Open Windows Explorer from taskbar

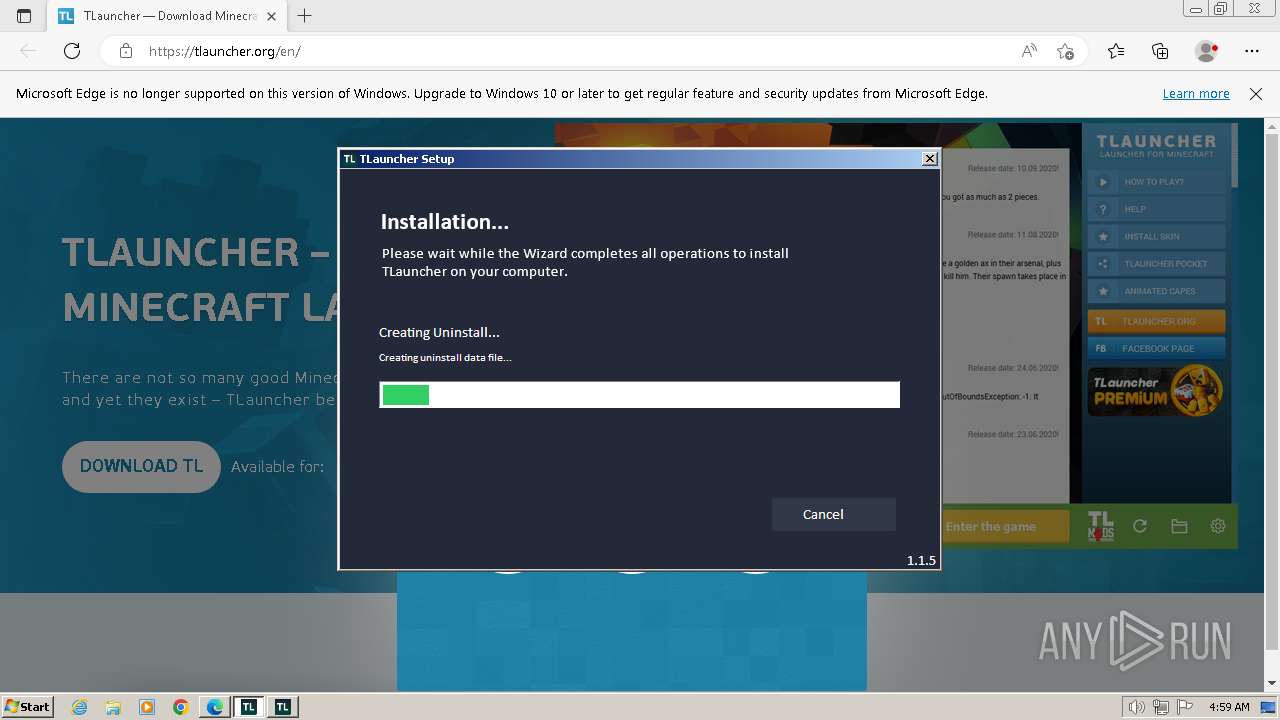click(x=113, y=707)
